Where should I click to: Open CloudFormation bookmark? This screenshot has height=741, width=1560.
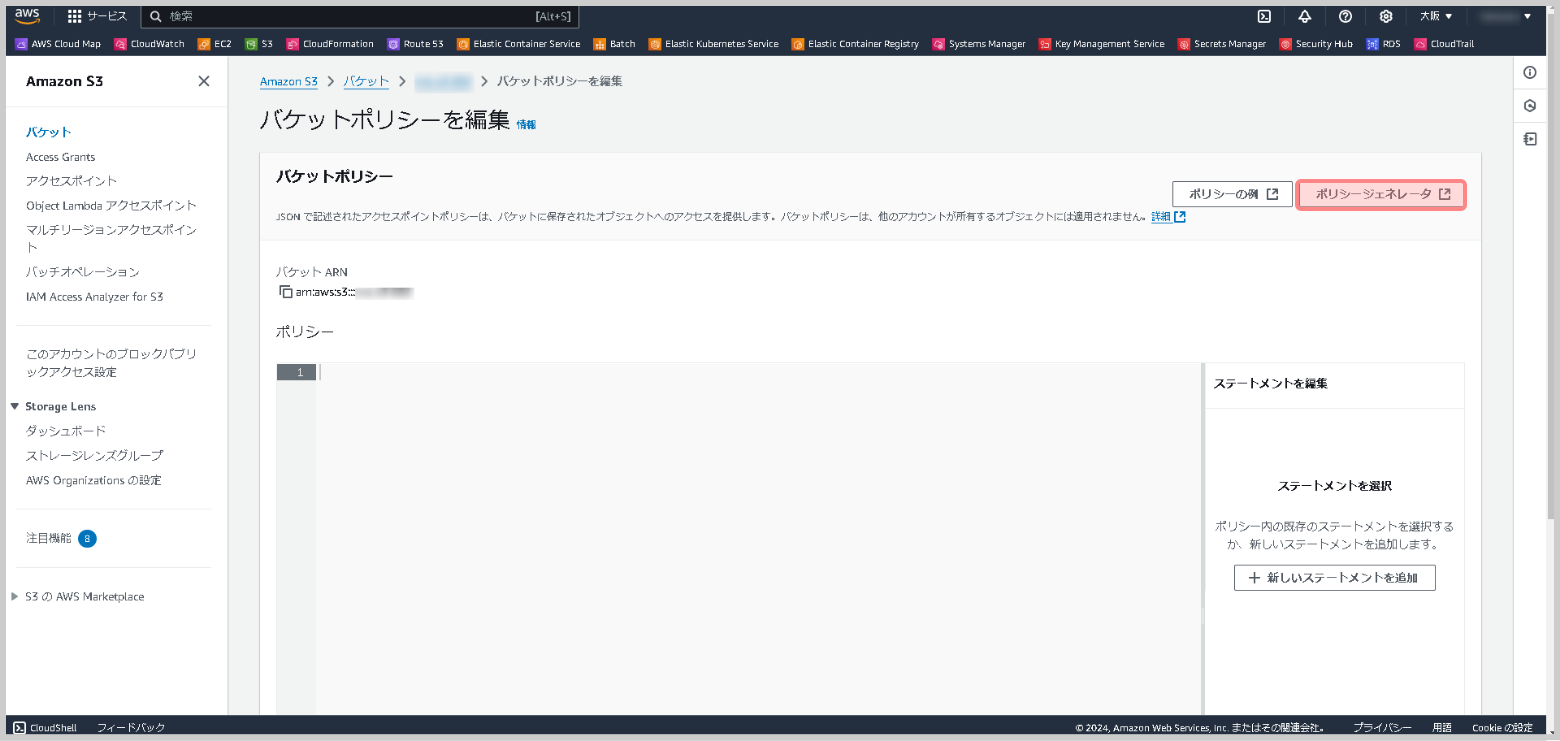click(x=330, y=44)
